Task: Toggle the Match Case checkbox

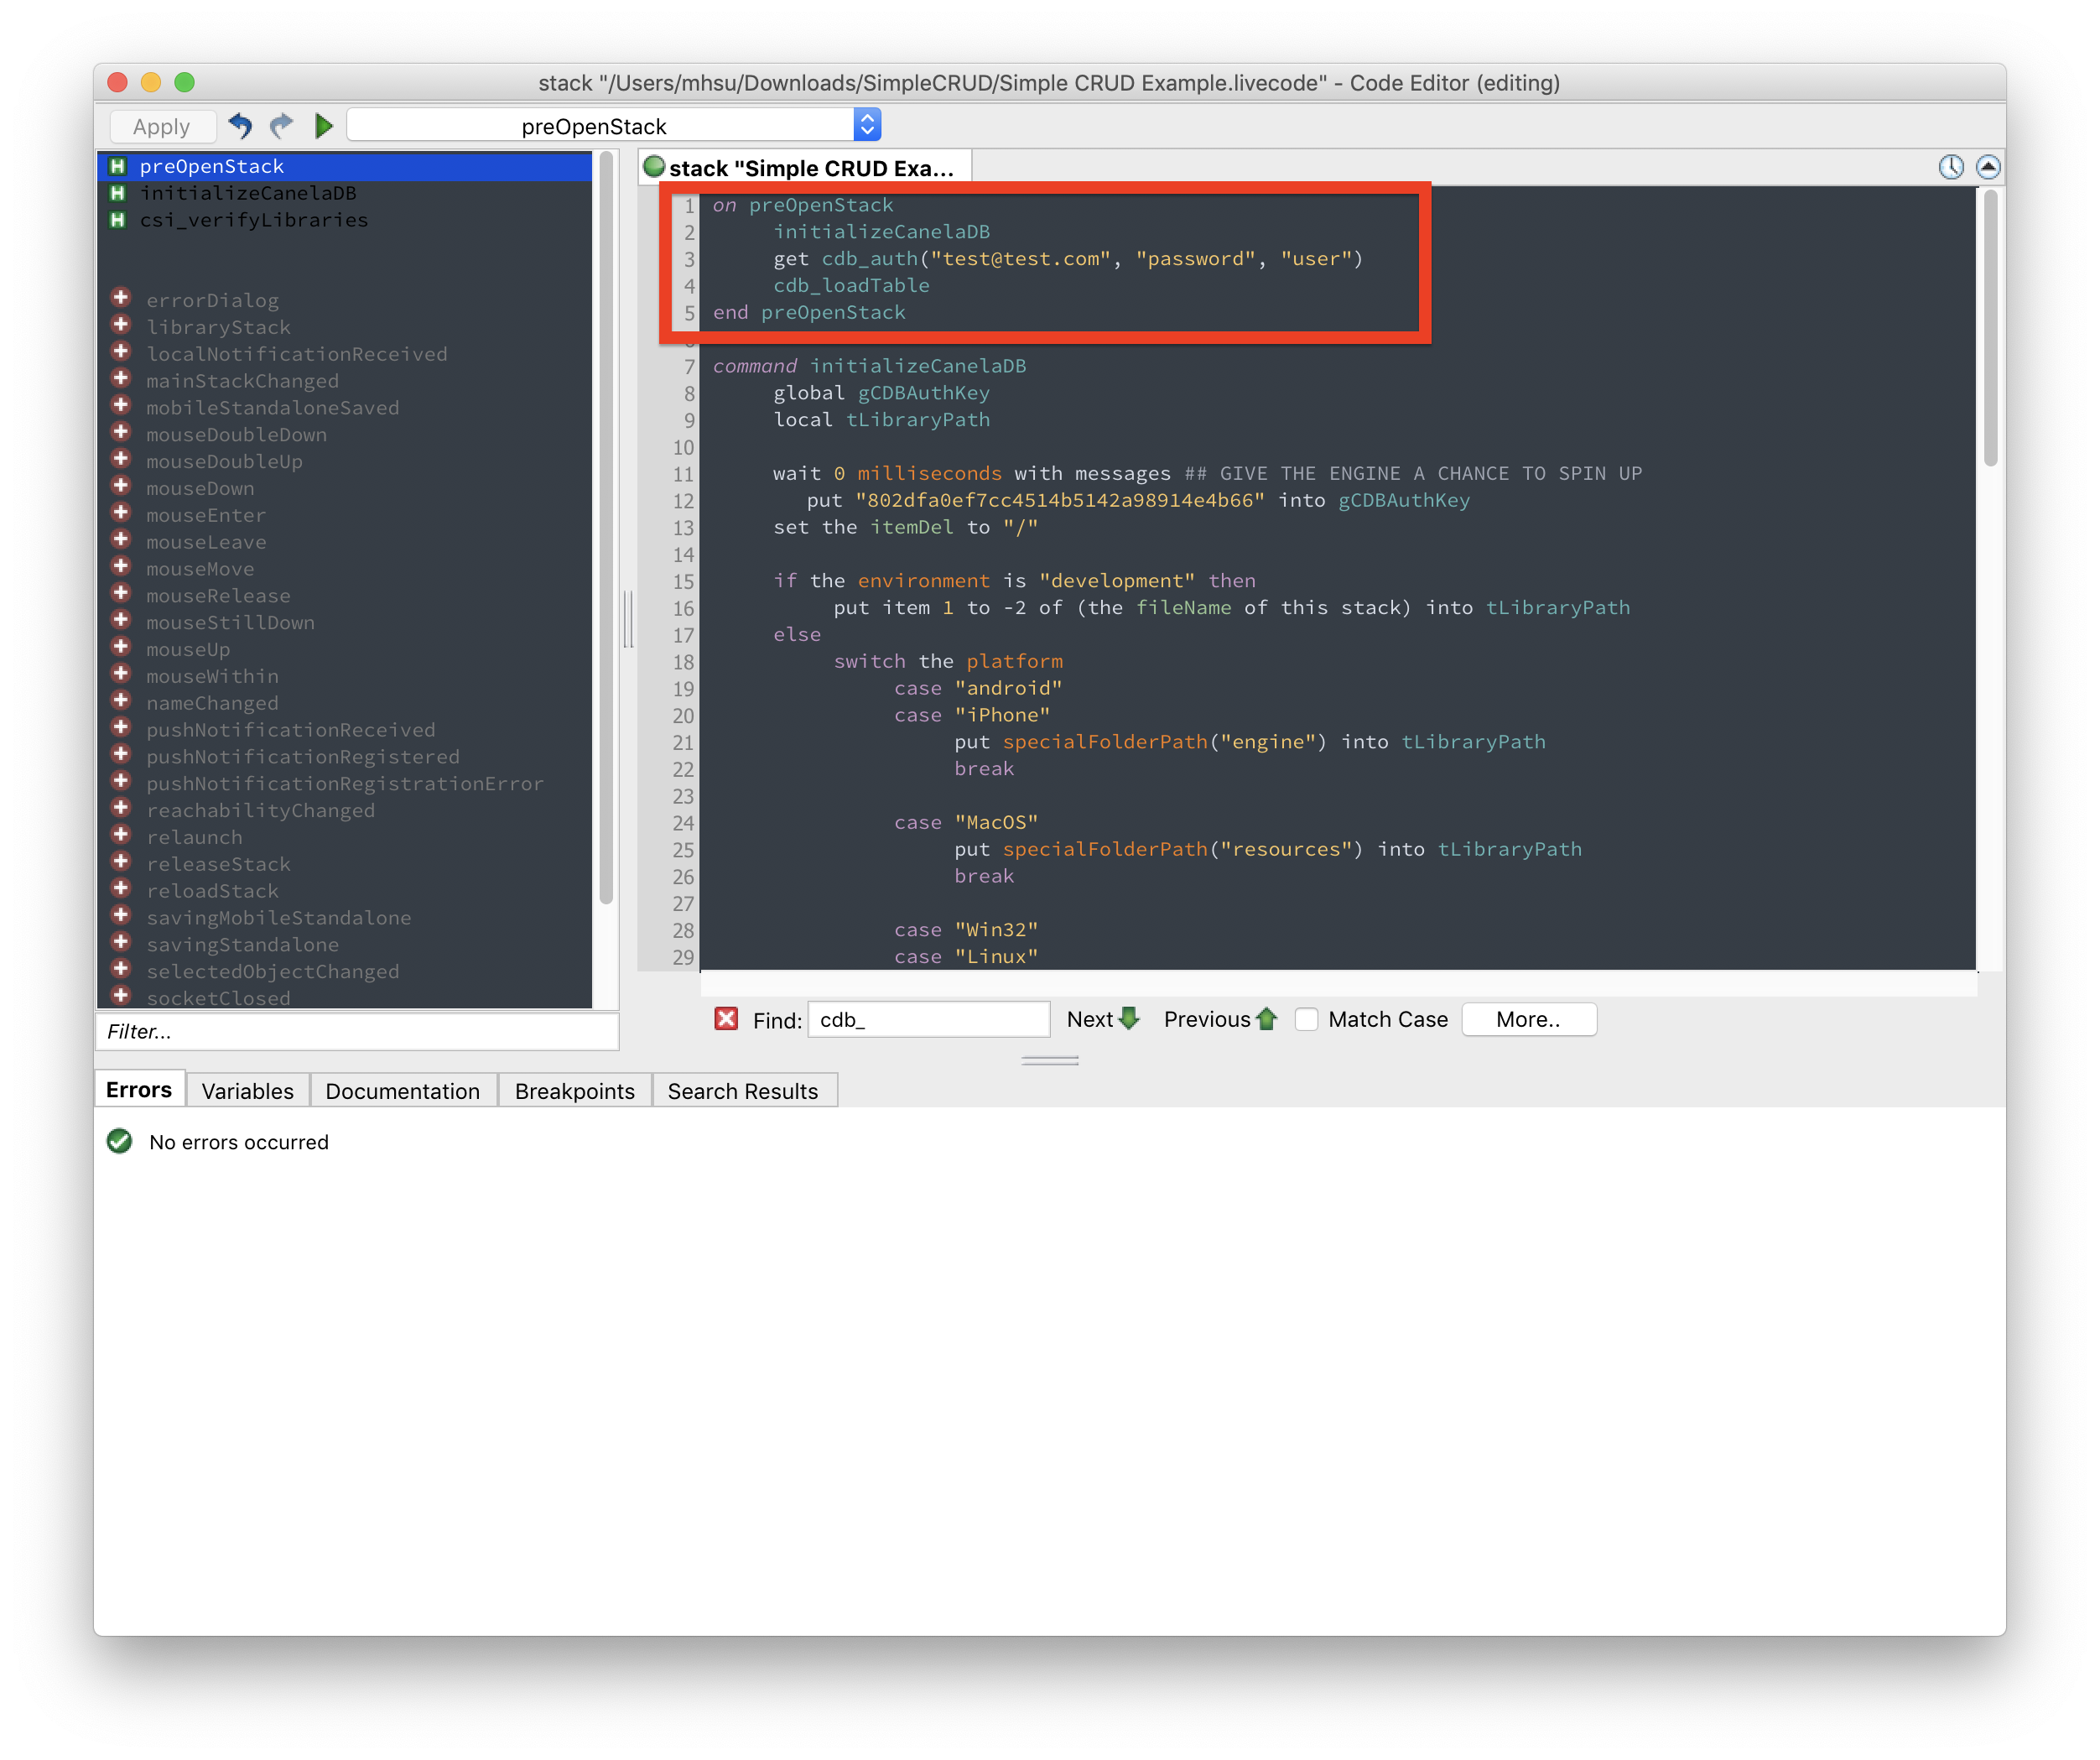Action: pos(1306,1019)
